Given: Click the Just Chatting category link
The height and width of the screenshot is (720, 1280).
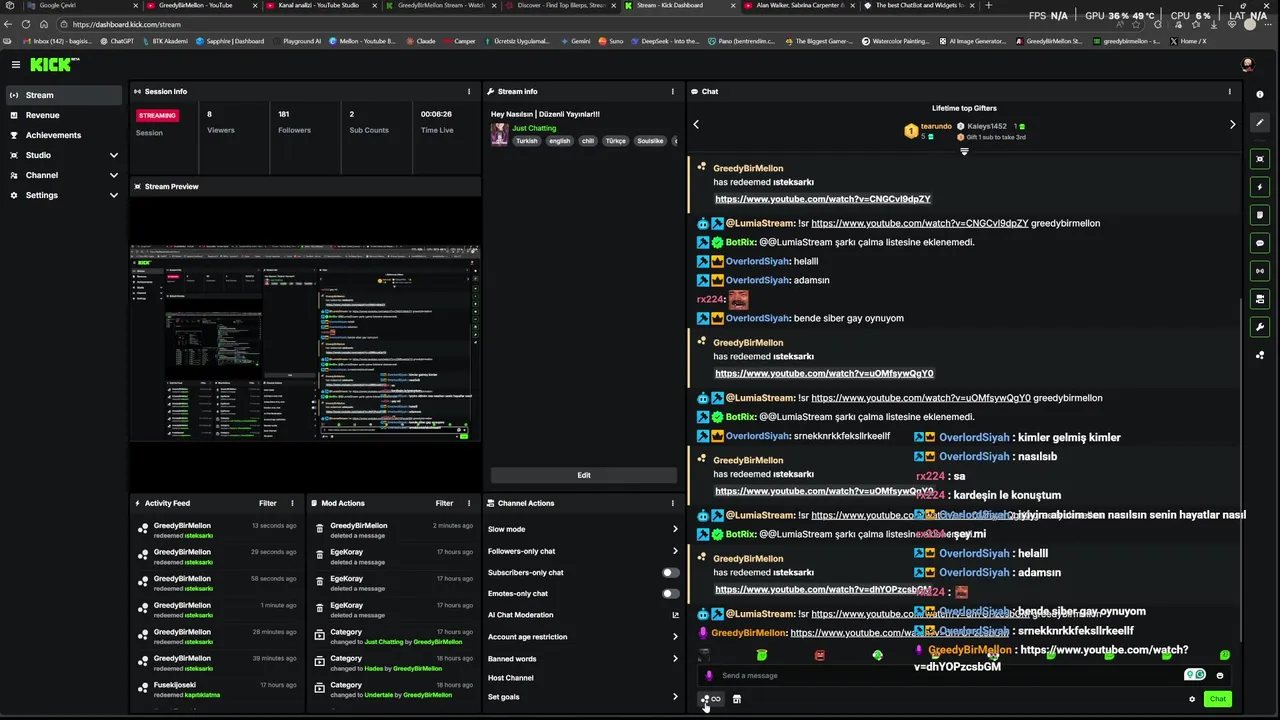Looking at the screenshot, I should coord(534,128).
